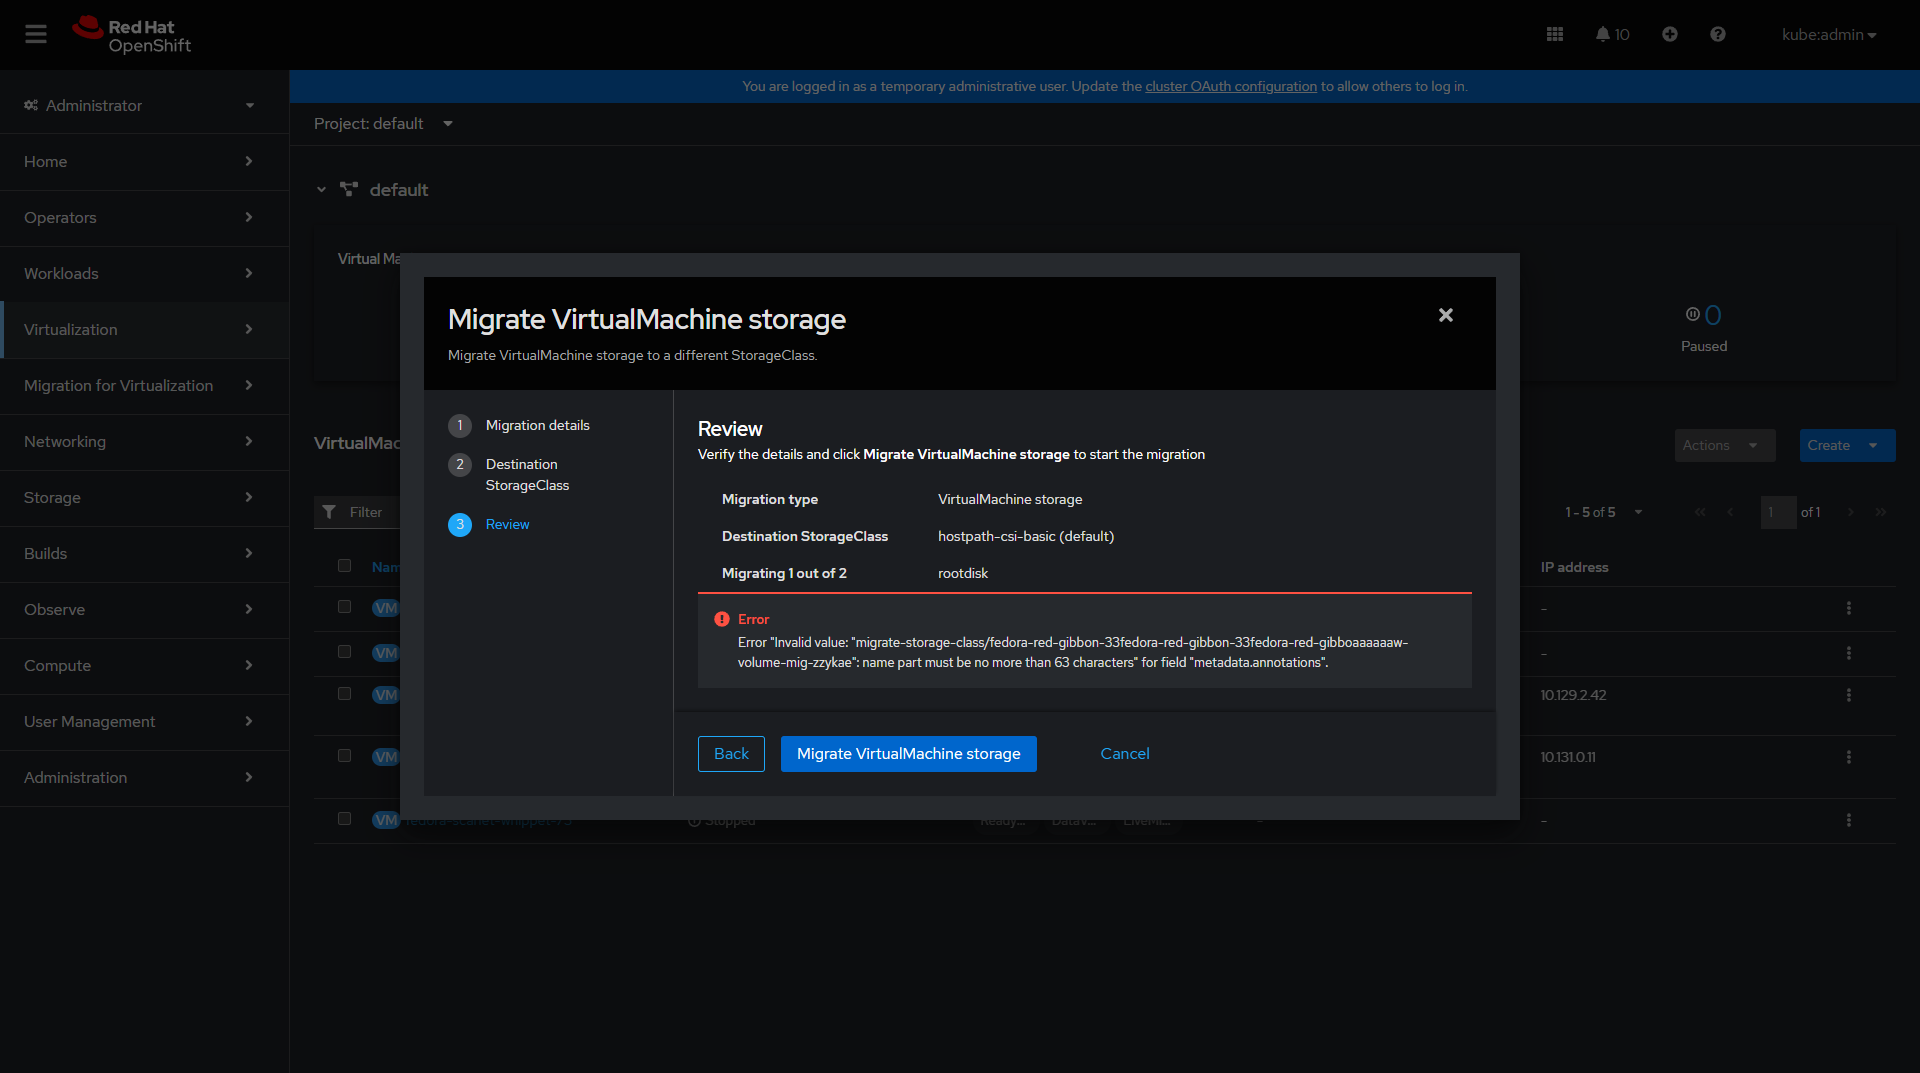Click step 3 number circle in wizard
Screen dimensions: 1920x1073
pyautogui.click(x=460, y=525)
